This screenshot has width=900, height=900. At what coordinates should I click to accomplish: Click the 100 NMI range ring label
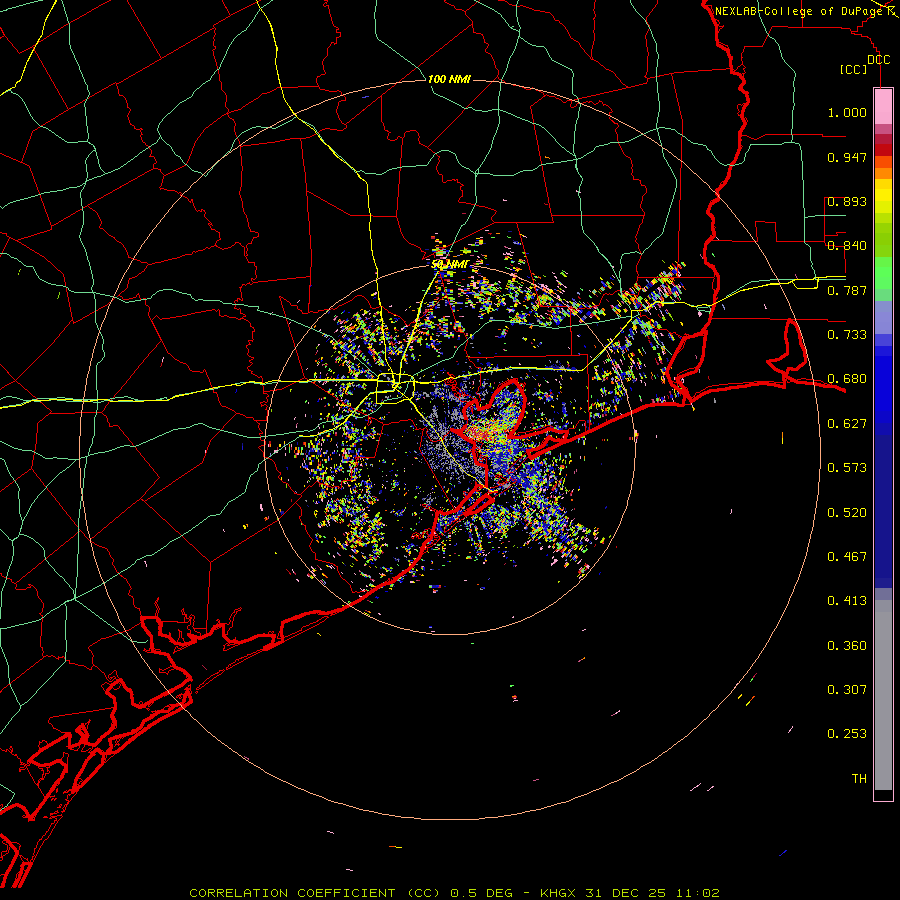tap(449, 79)
